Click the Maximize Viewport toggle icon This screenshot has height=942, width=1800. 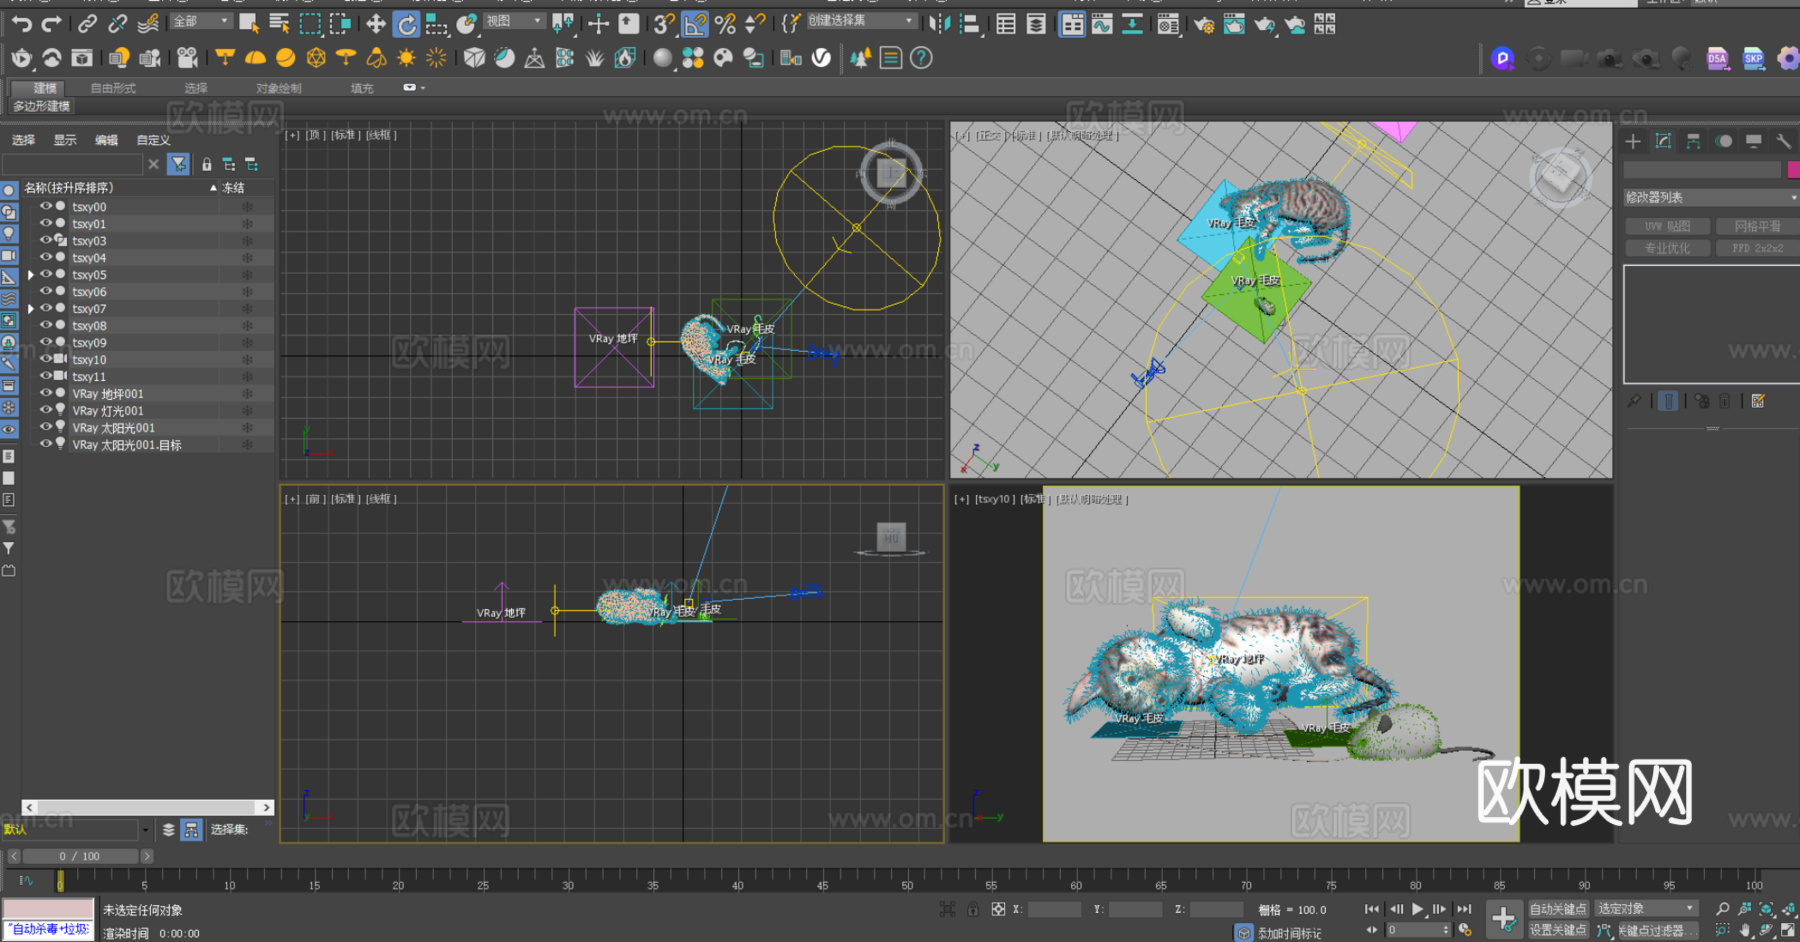coord(1788,930)
